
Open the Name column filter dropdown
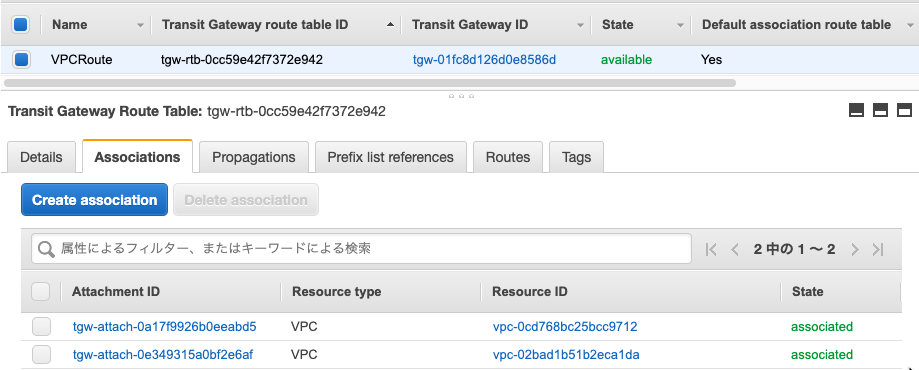click(140, 25)
